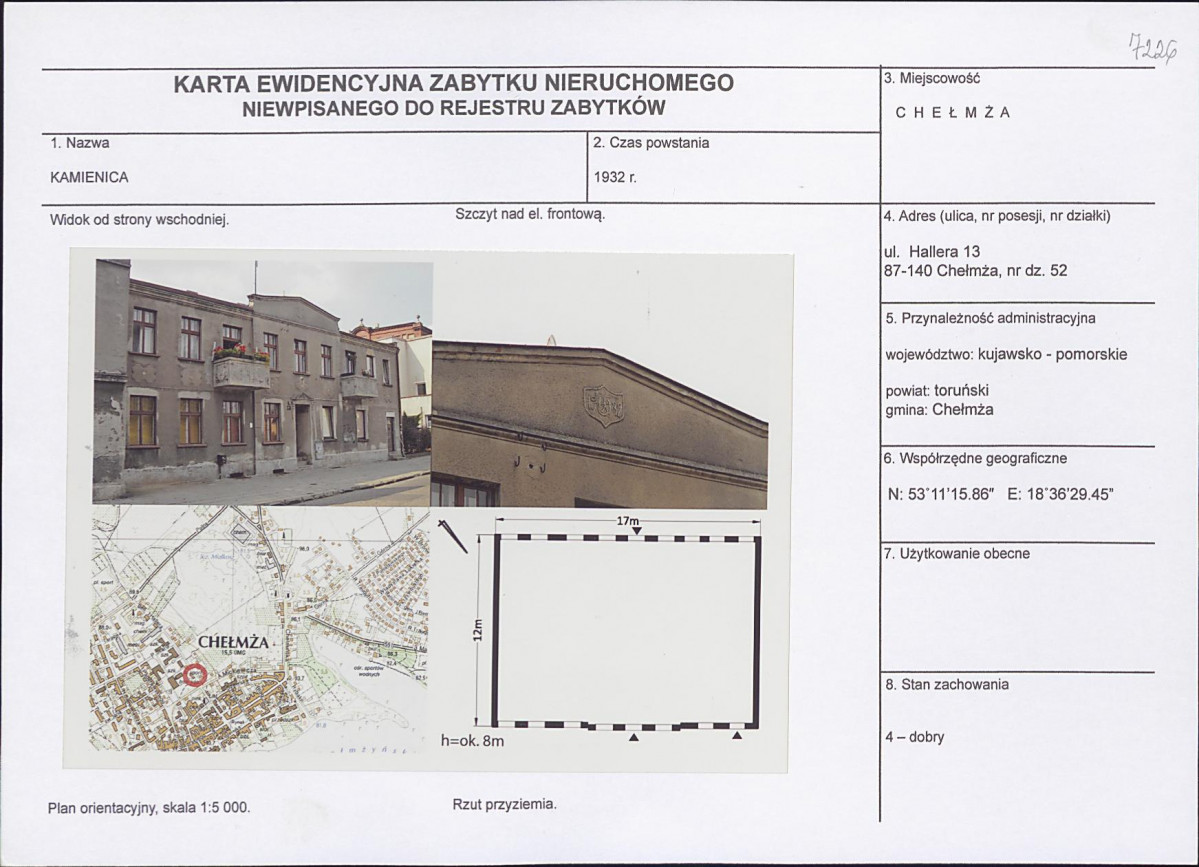
Task: Click the locality value 'C H E Ł M Ż A'
Action: coord(953,112)
